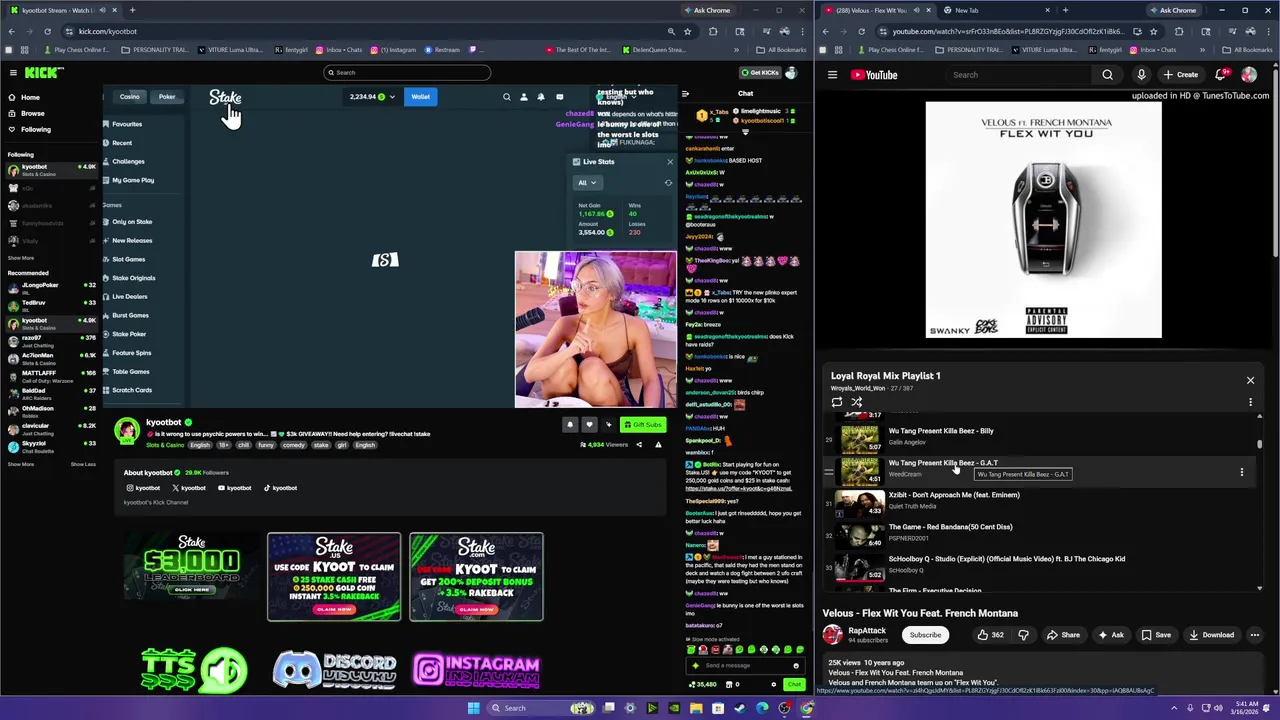Open Kick profile avatar menu

tap(791, 72)
